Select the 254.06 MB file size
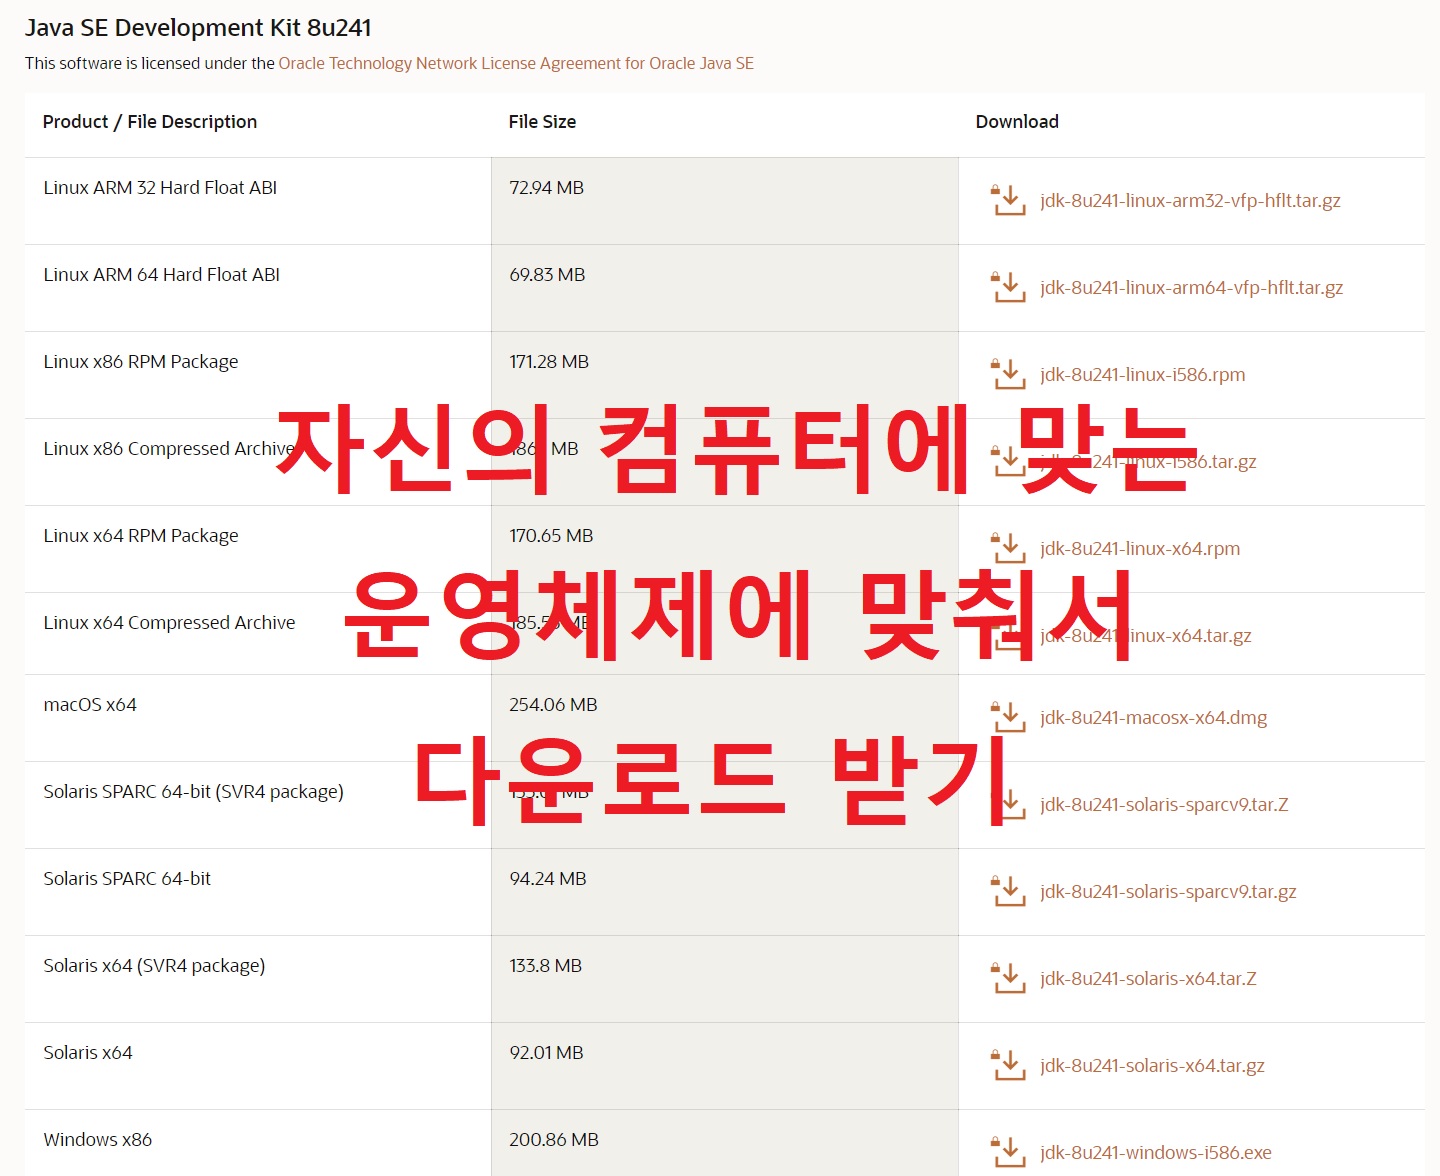Image resolution: width=1440 pixels, height=1176 pixels. 553,704
